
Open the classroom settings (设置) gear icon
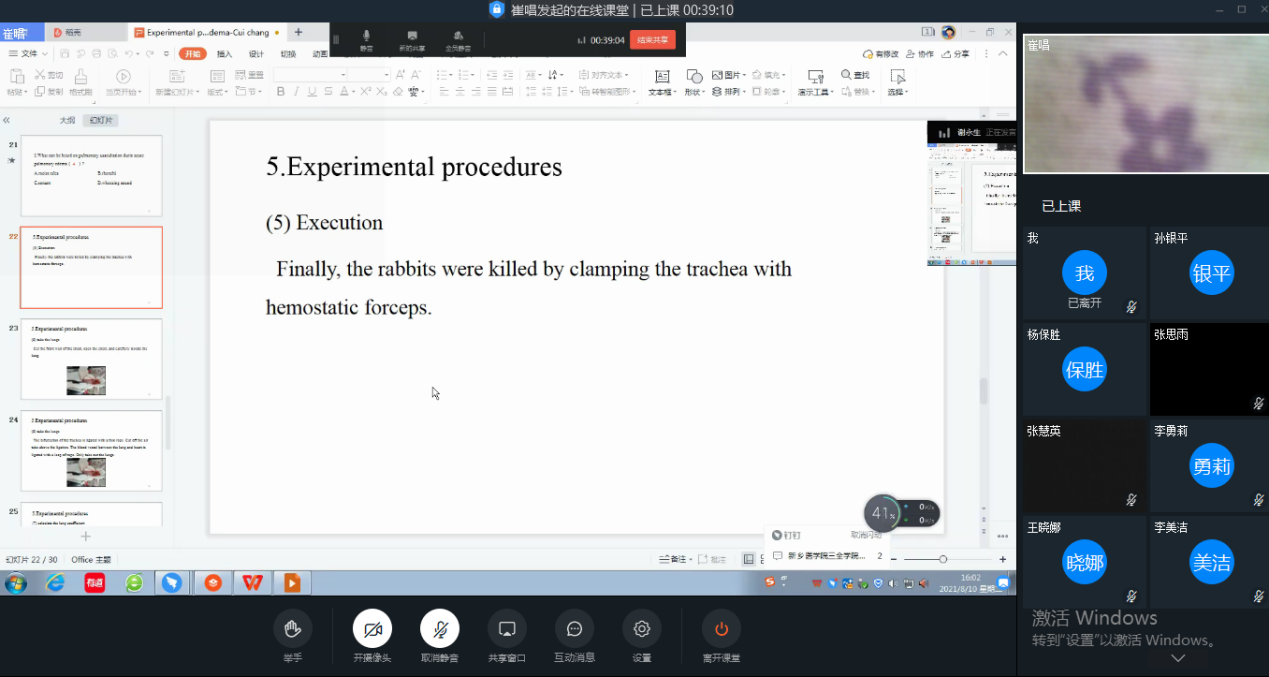pos(641,629)
